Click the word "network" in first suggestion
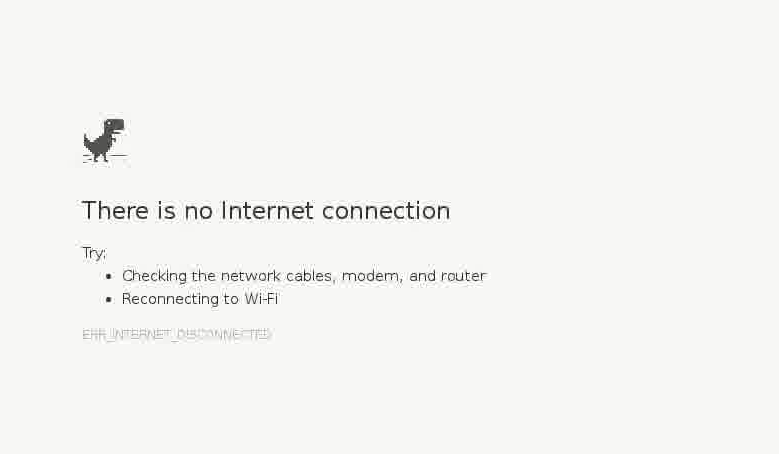 pyautogui.click(x=250, y=276)
